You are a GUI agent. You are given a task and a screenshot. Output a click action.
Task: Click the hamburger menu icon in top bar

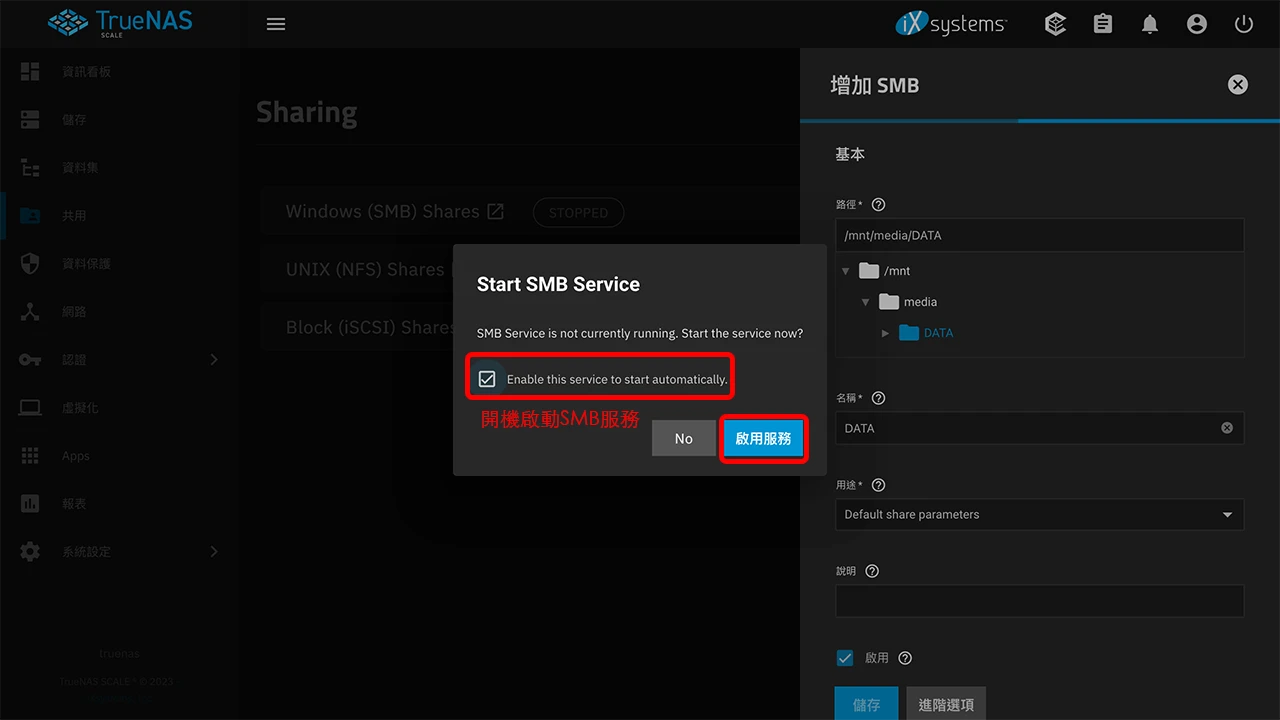tap(276, 24)
